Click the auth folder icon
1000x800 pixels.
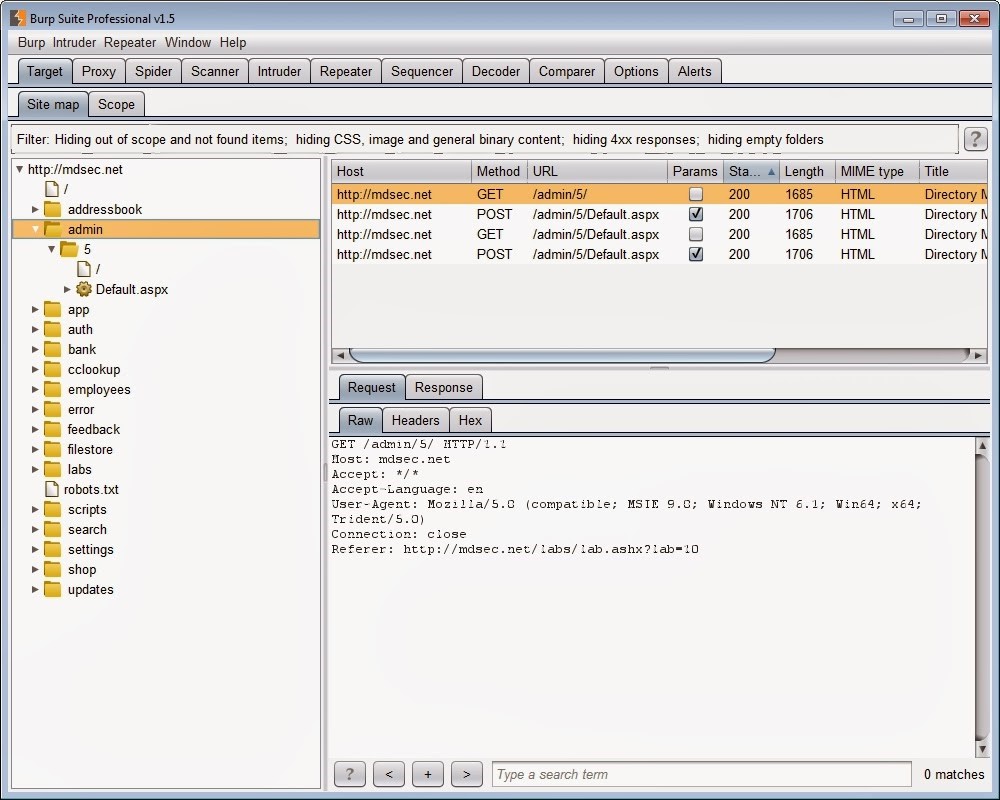(x=52, y=329)
